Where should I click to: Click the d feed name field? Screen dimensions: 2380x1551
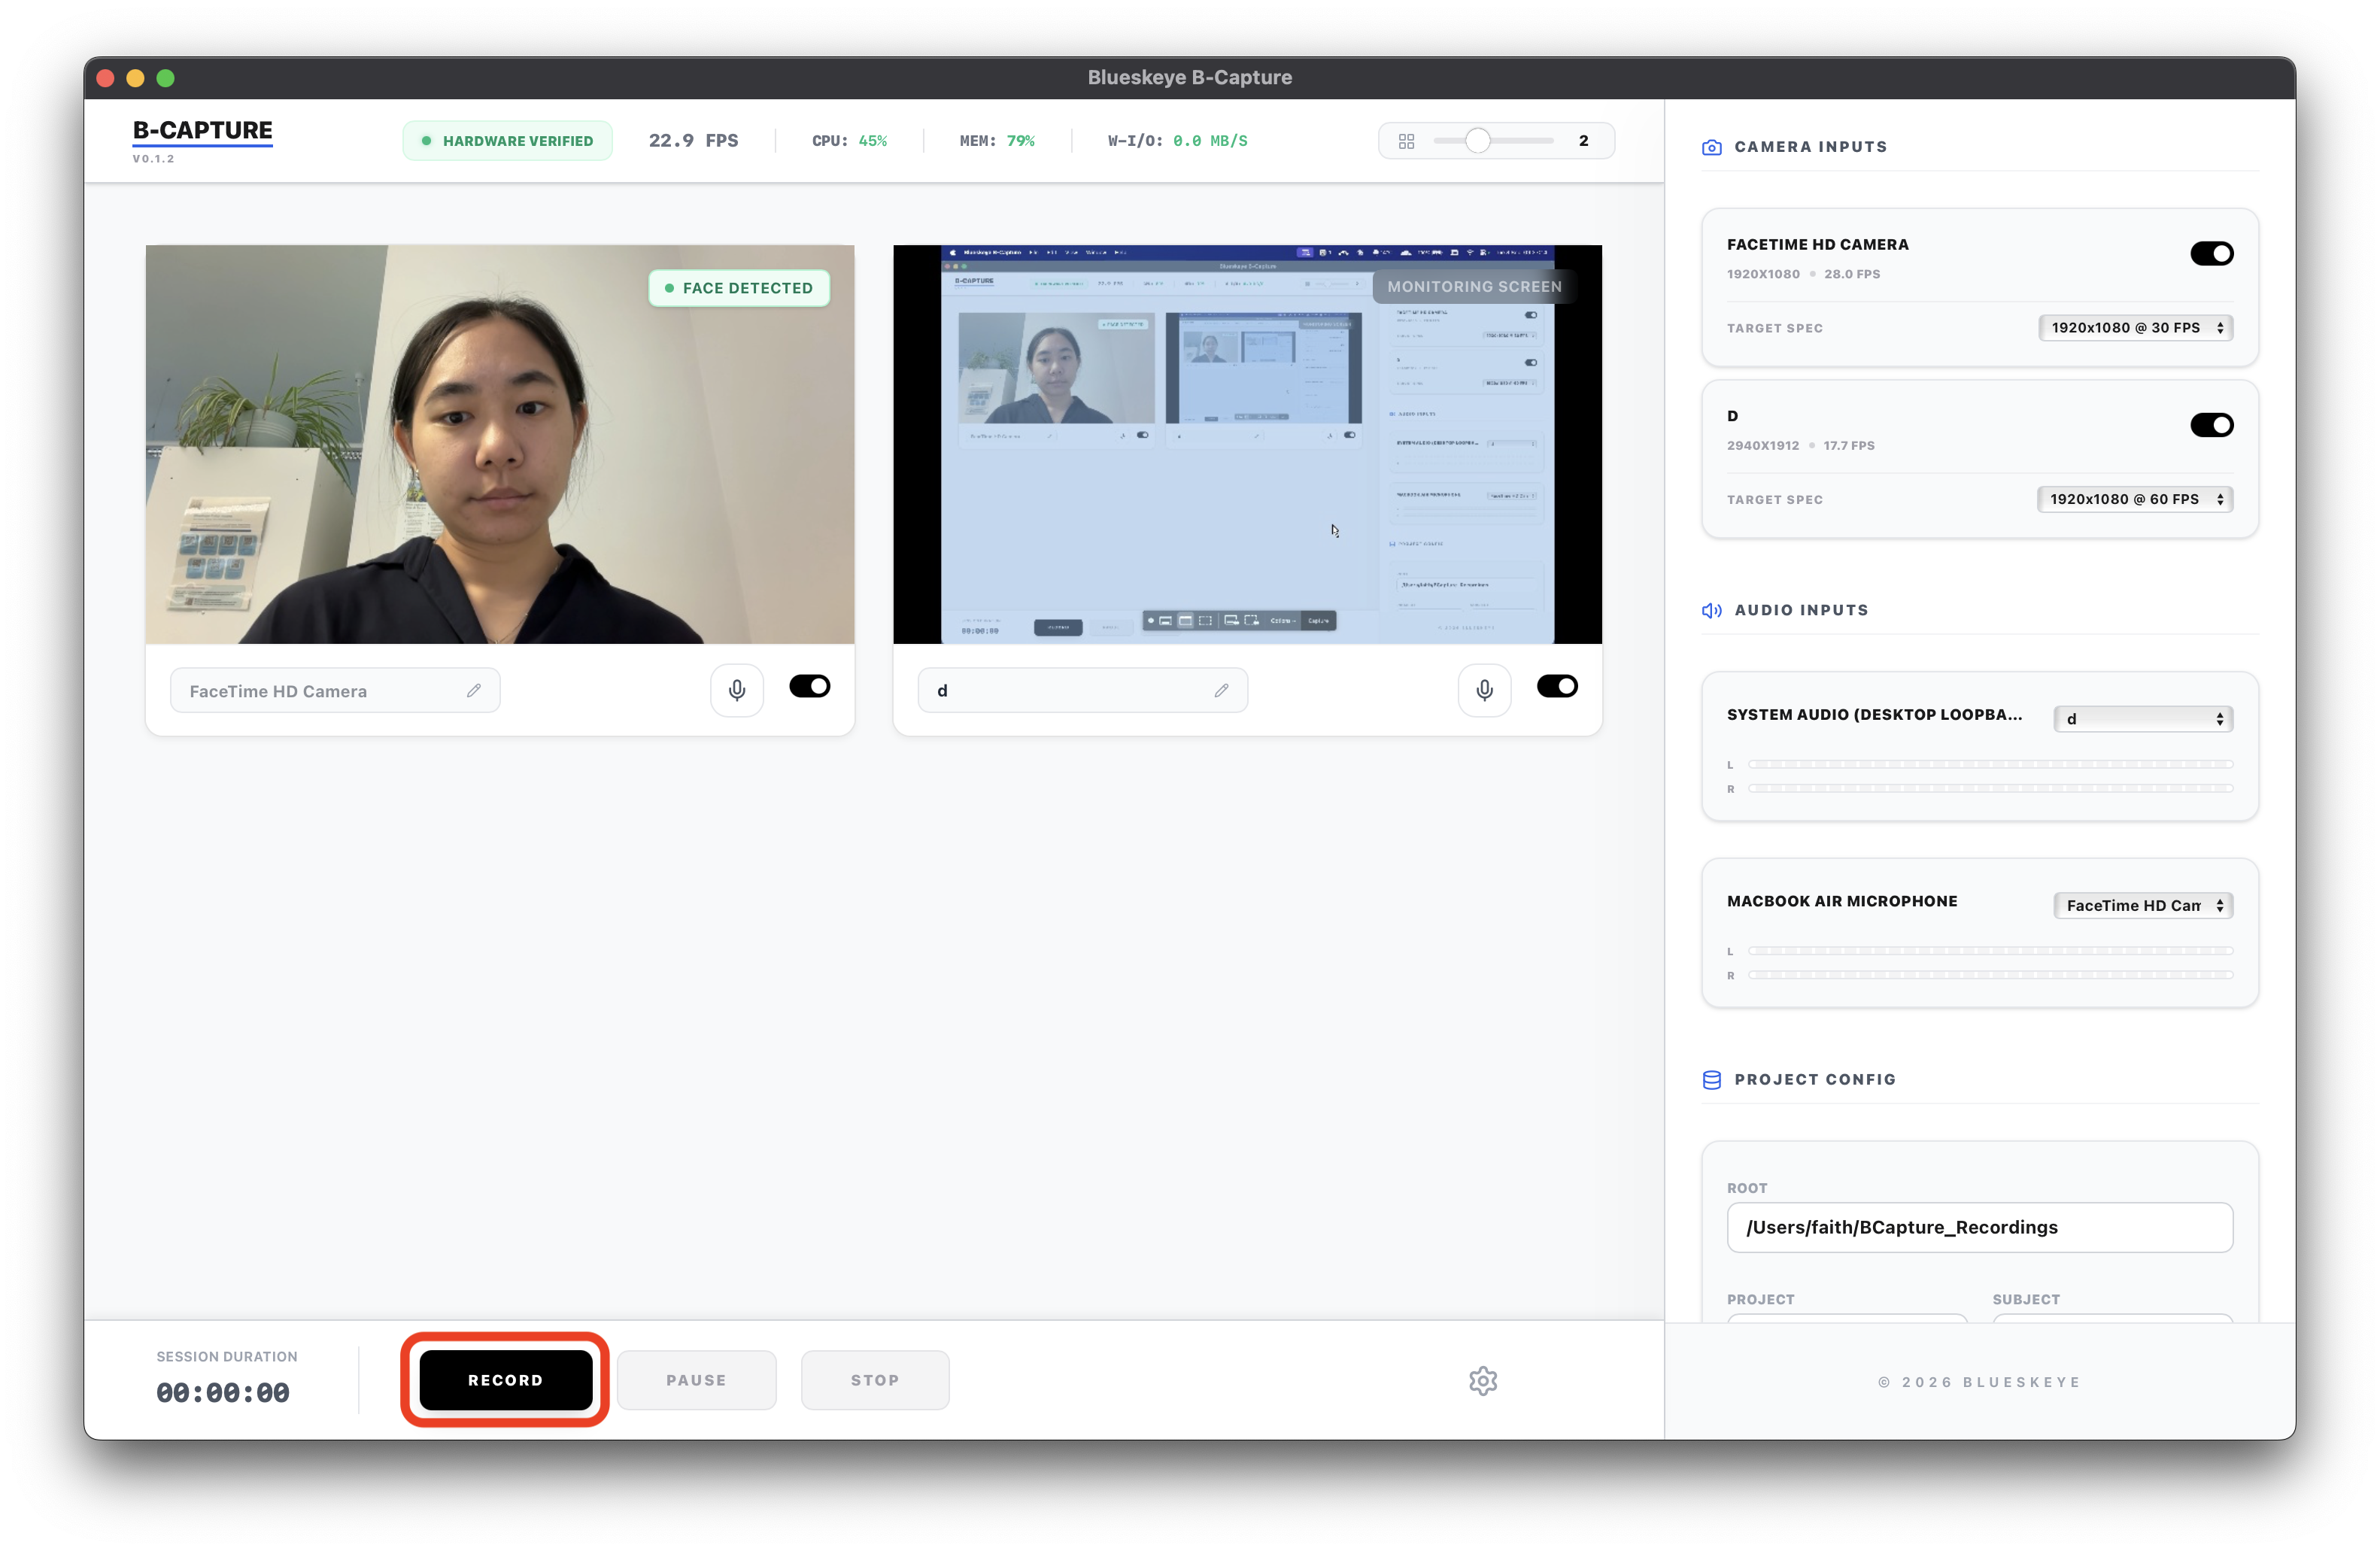(1082, 690)
